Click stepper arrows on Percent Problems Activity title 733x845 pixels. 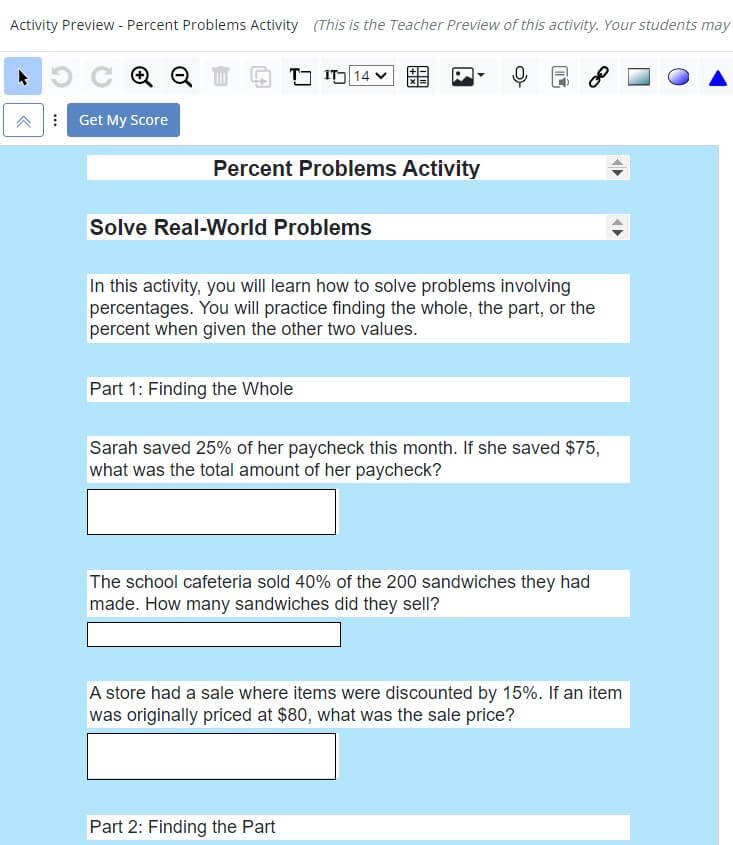617,168
